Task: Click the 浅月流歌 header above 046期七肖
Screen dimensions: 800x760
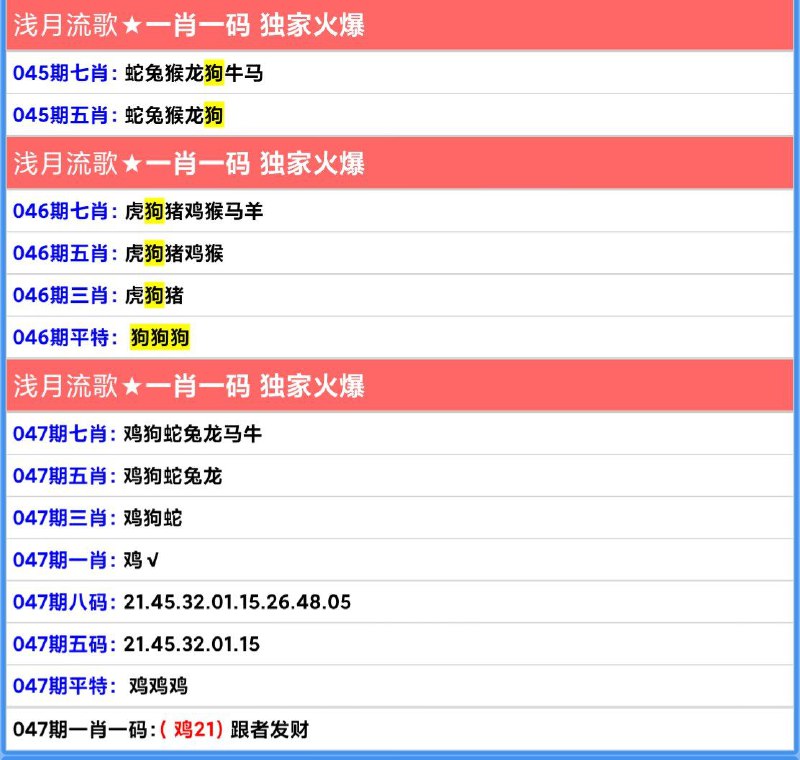Action: 400,163
